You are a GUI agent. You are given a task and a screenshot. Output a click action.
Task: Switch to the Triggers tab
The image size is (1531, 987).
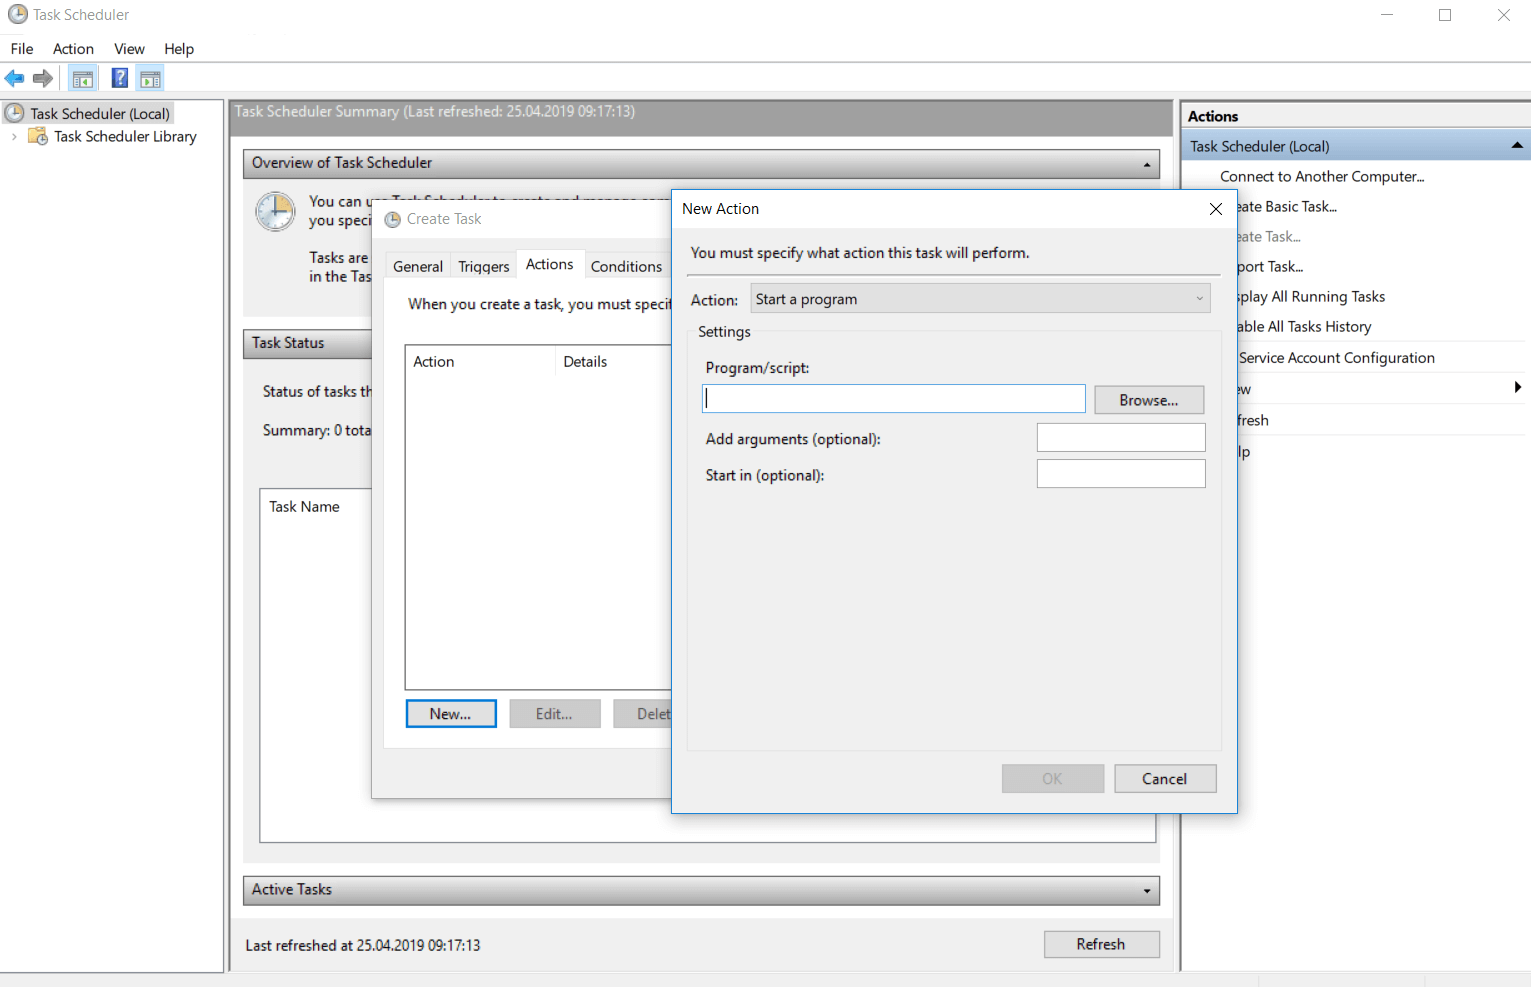[x=483, y=265]
